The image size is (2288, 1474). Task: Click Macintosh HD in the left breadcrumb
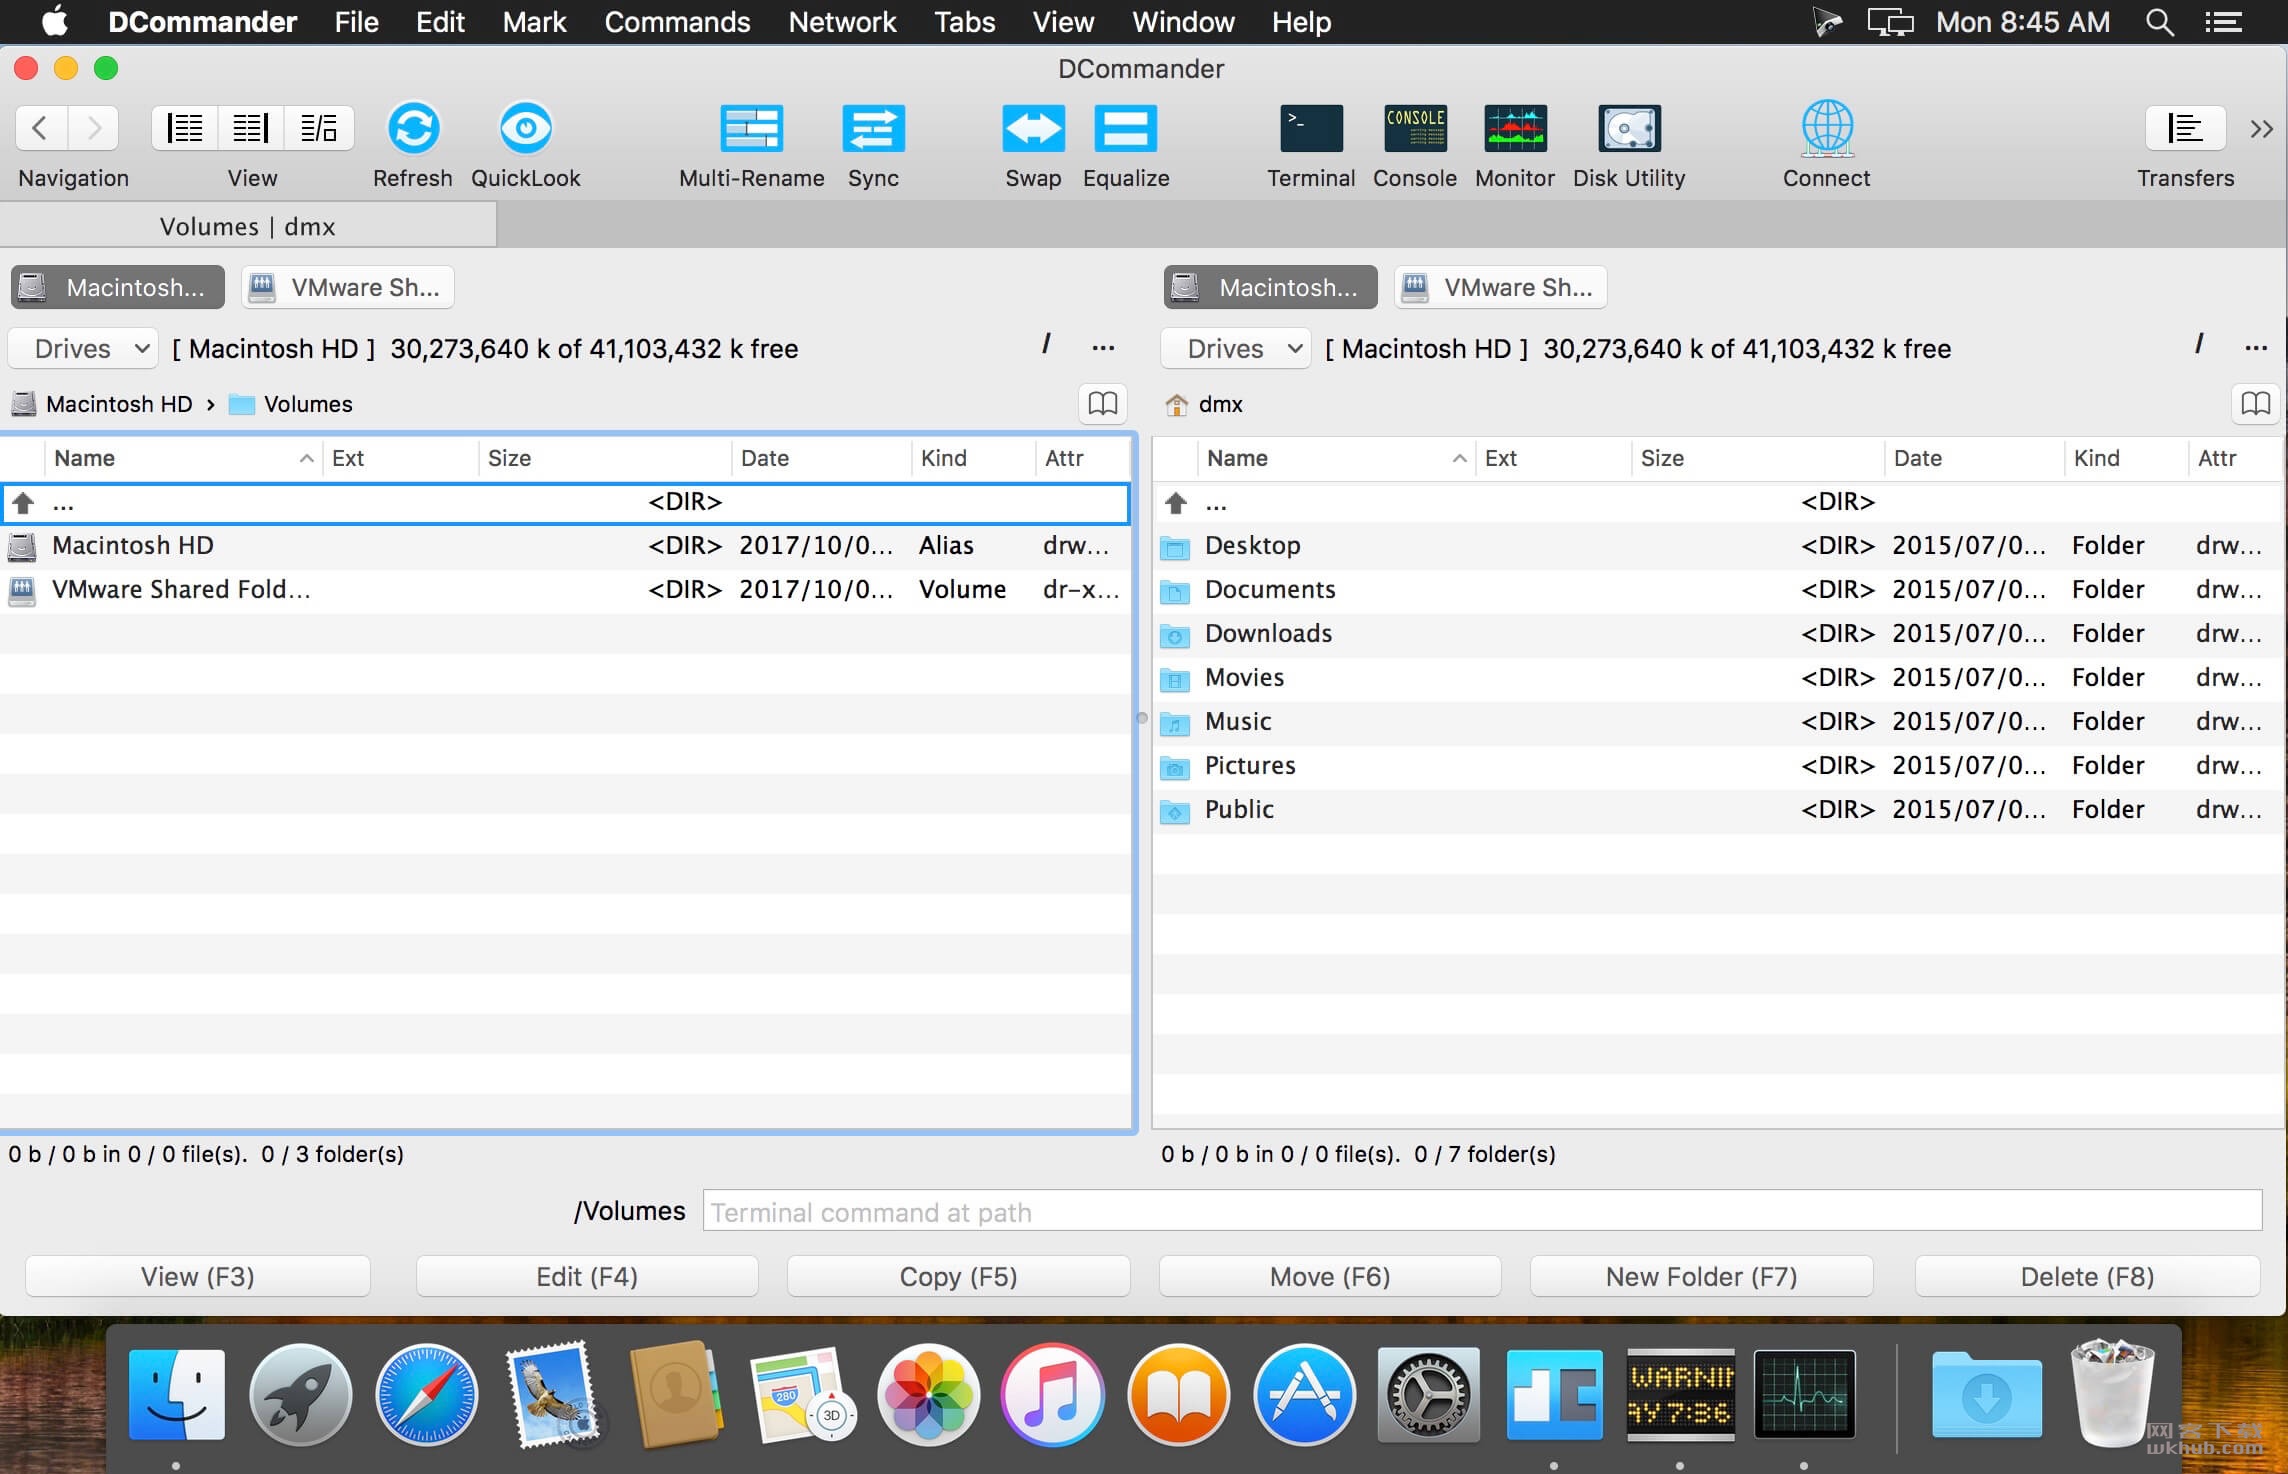tap(102, 404)
